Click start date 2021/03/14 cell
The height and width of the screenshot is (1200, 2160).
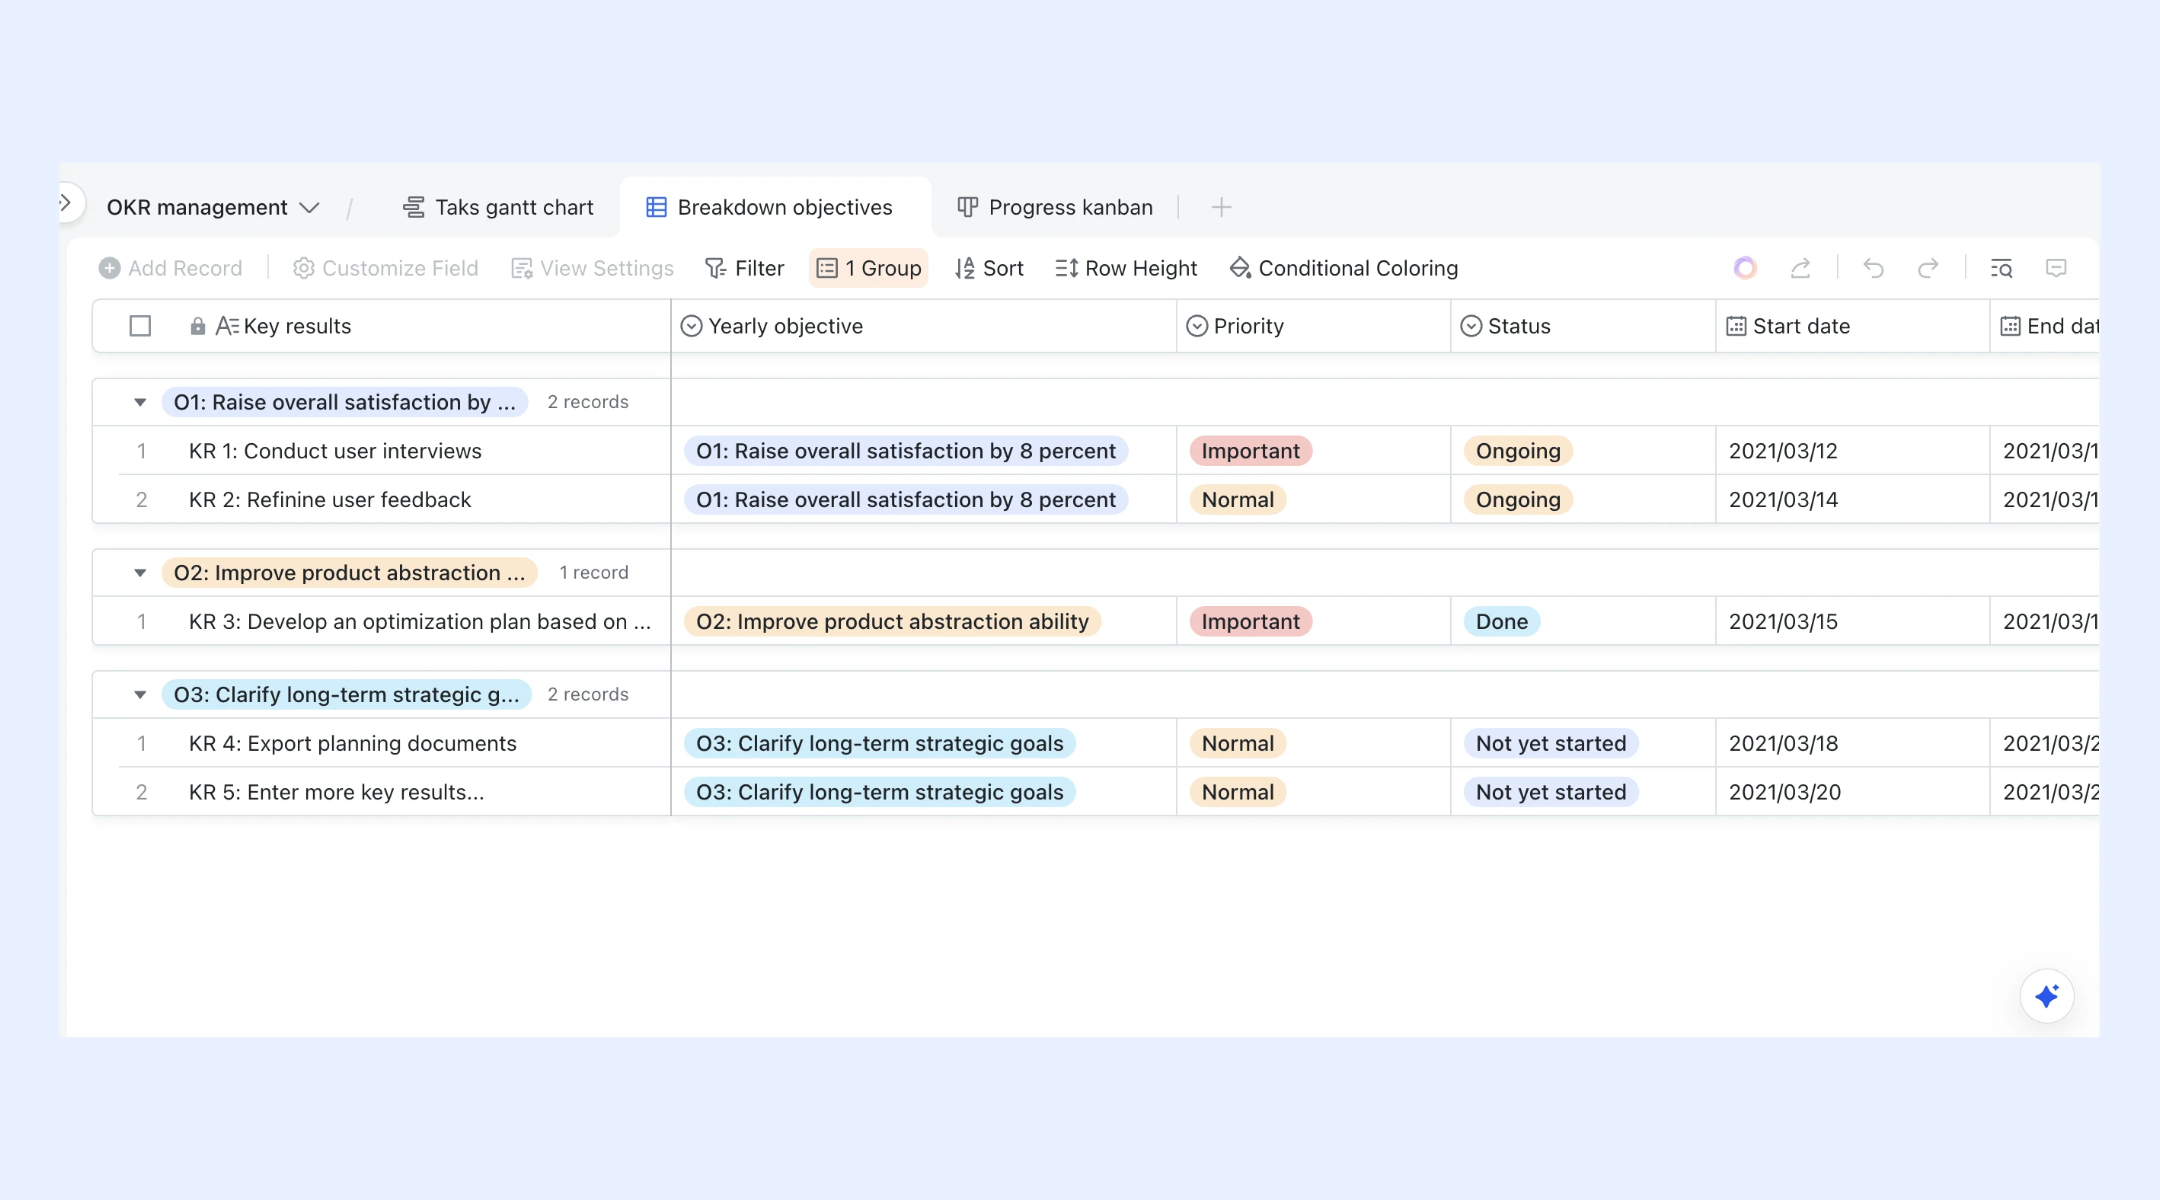(1853, 500)
